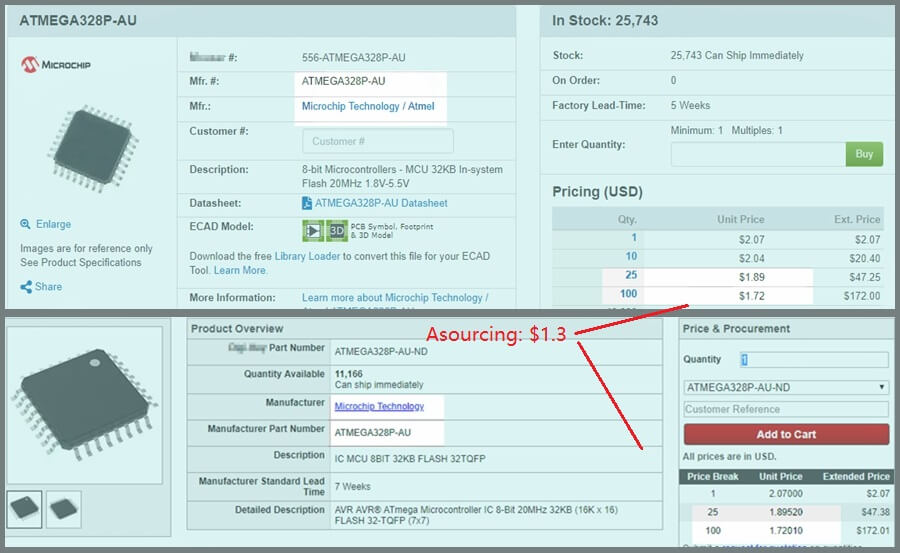Click the 556-ATMEGA328P-AU part number text
This screenshot has width=900, height=553.
pyautogui.click(x=354, y=57)
